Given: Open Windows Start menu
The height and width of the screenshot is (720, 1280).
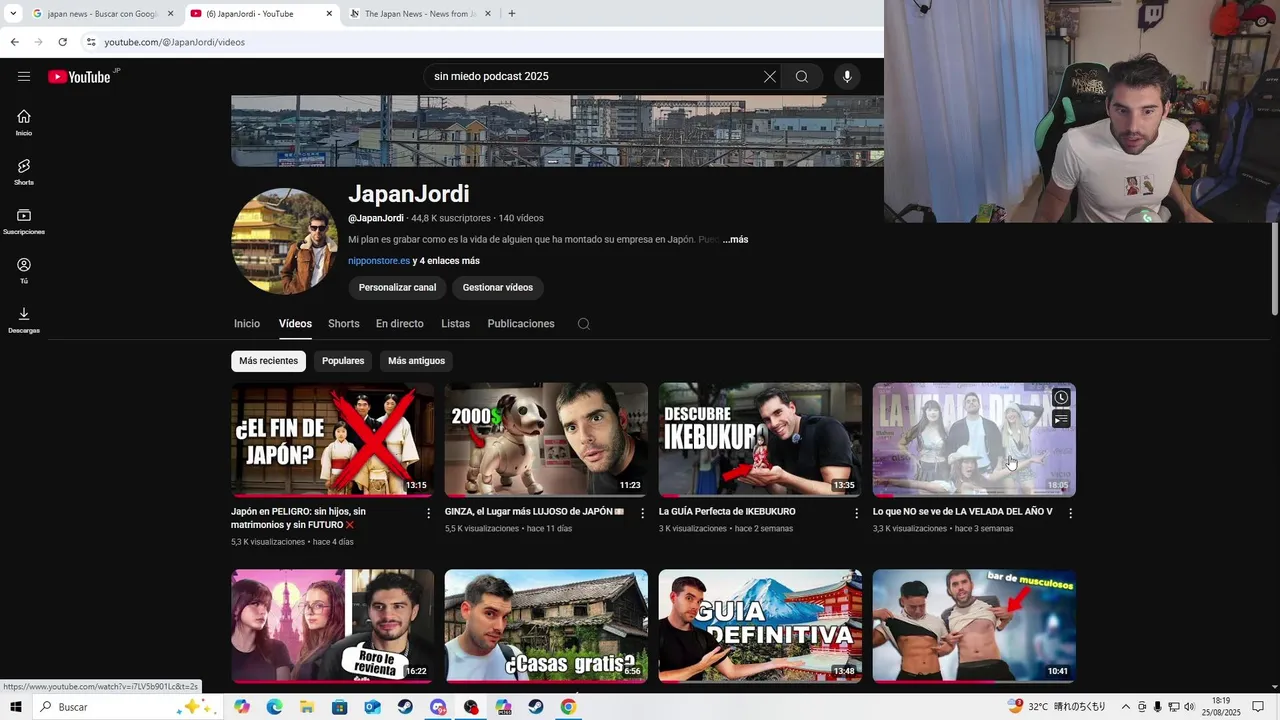Looking at the screenshot, I should (x=16, y=707).
